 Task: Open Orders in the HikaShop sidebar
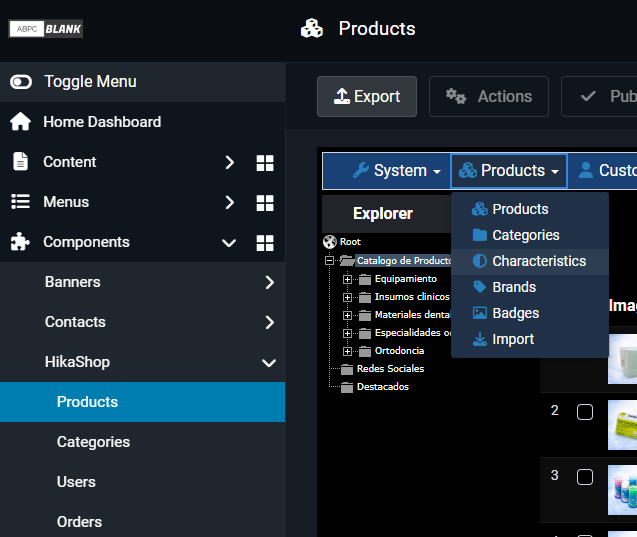79,522
